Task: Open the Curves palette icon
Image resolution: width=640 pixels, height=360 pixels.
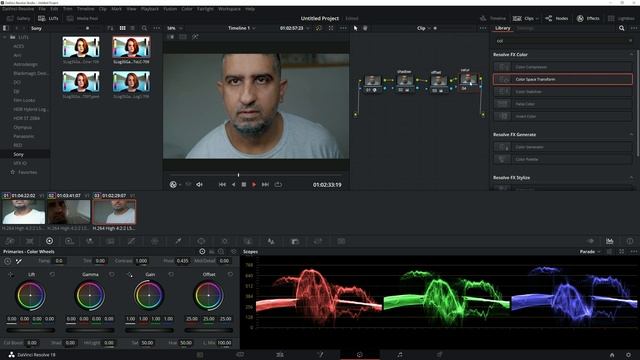Action: (131, 241)
